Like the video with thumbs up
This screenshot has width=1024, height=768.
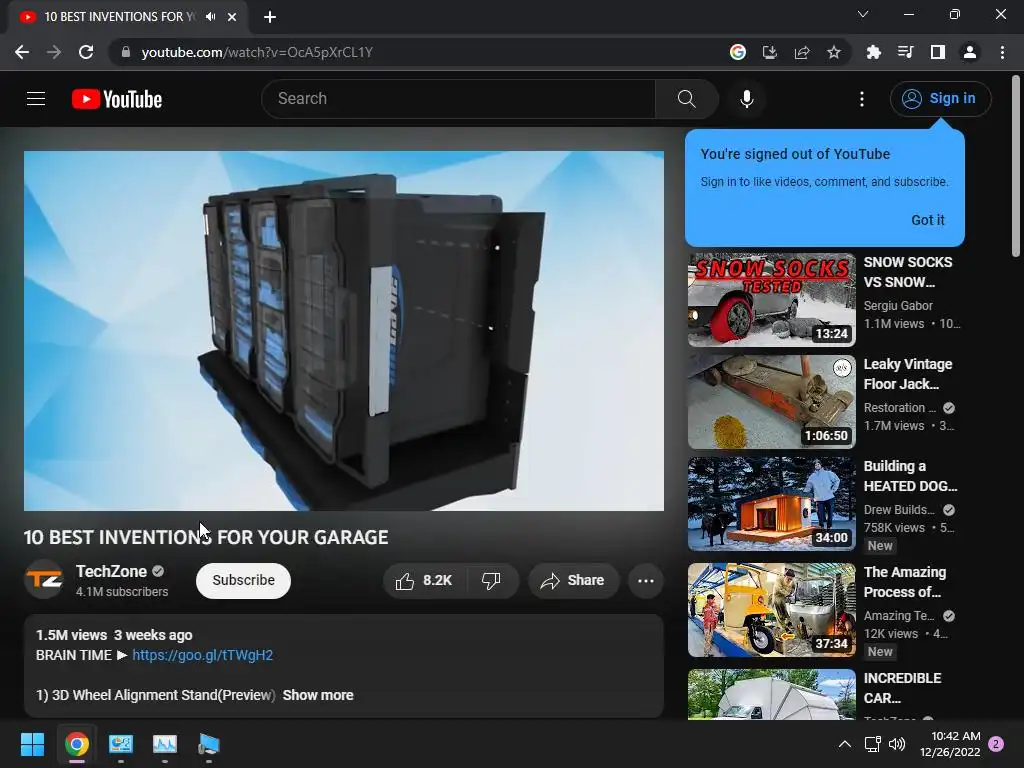(x=424, y=581)
